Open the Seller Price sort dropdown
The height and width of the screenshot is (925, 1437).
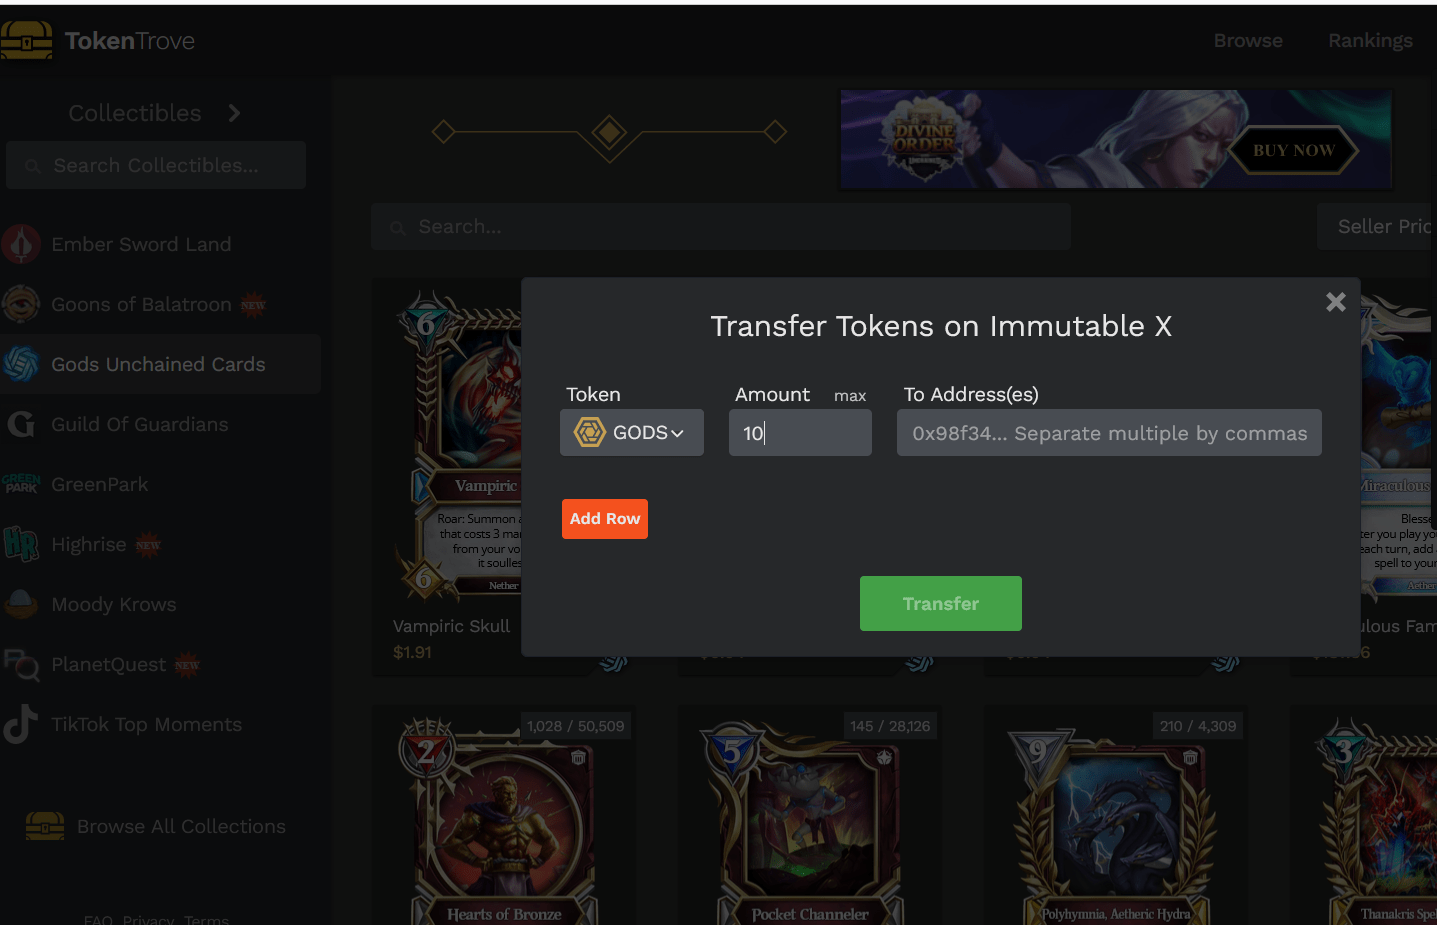pyautogui.click(x=1376, y=227)
